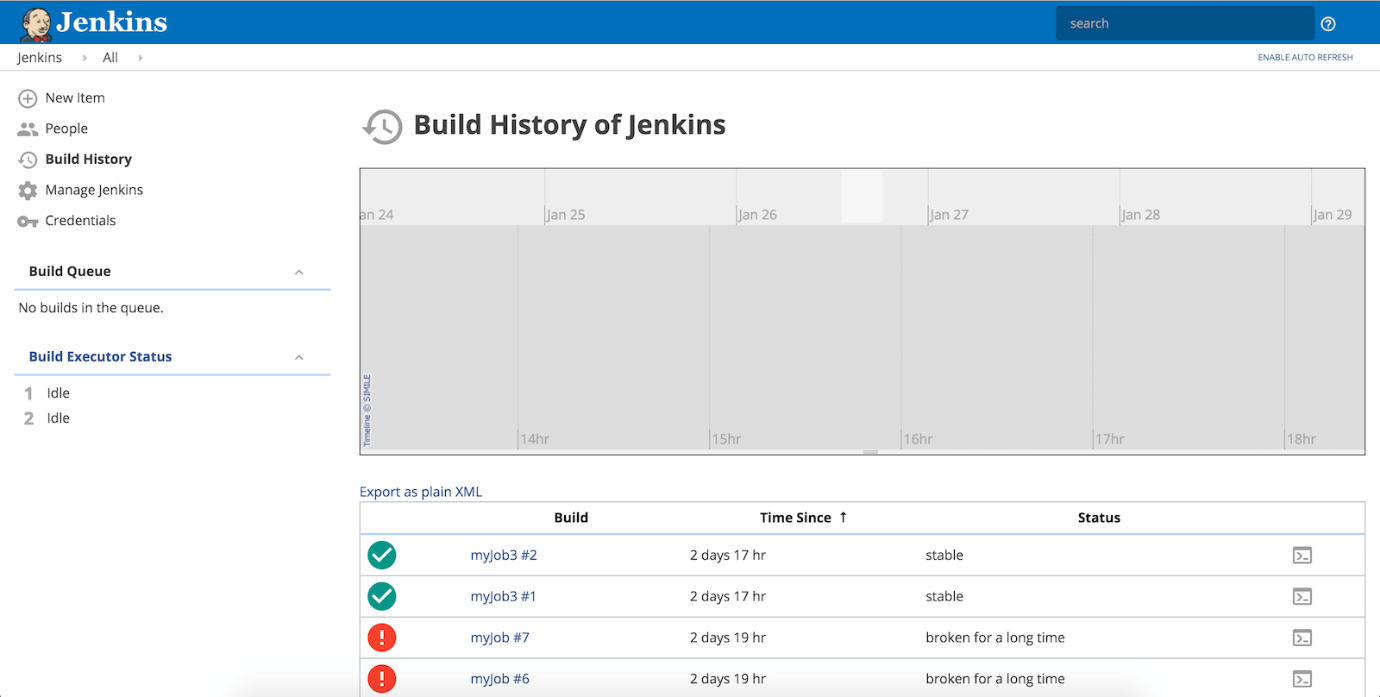The width and height of the screenshot is (1380, 697).
Task: Click the timeline resize handle at bottom center
Action: [871, 452]
